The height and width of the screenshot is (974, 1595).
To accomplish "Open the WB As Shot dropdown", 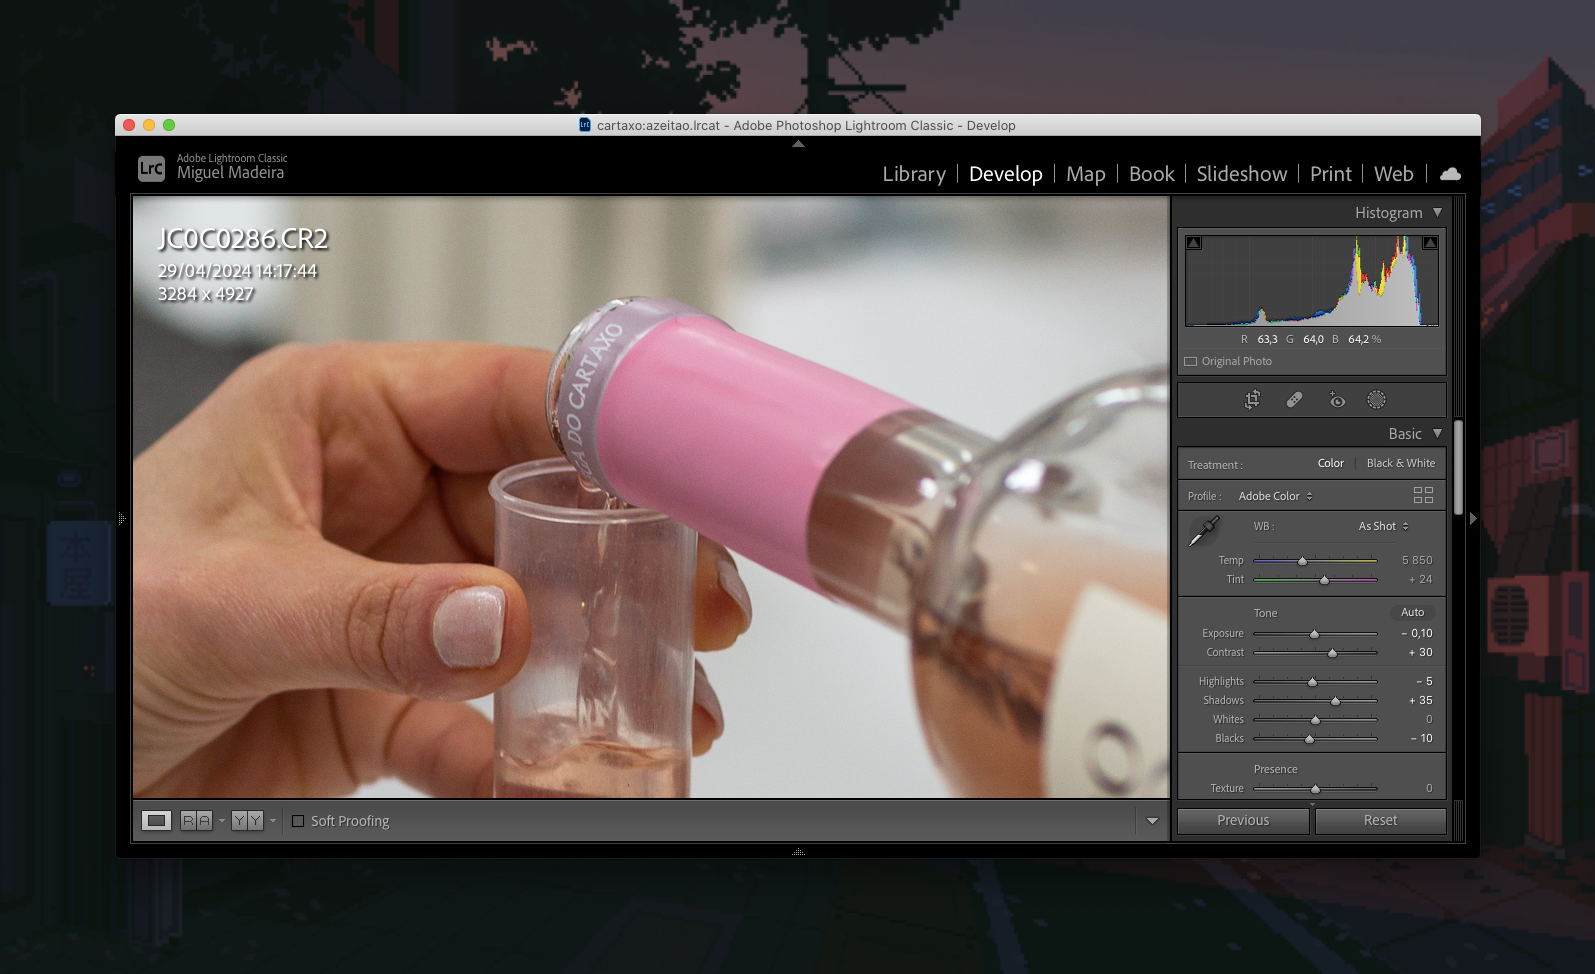I will coord(1383,526).
